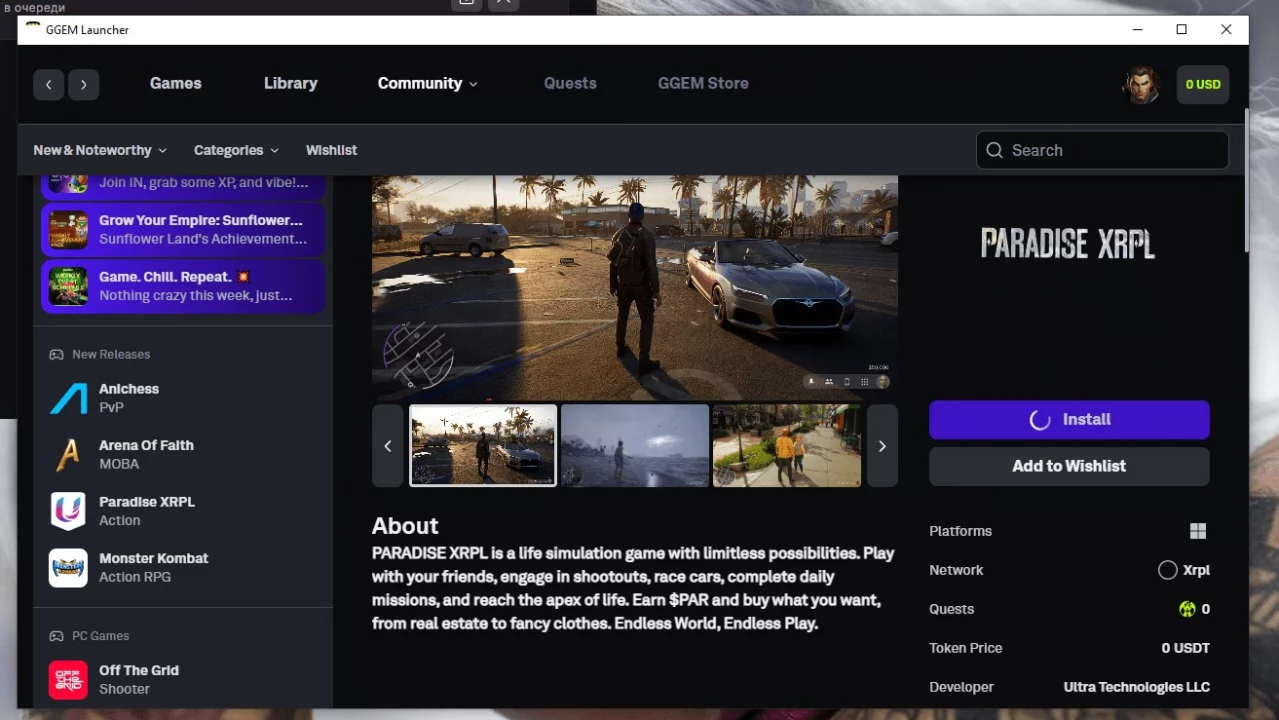Click the magnifier icon in the search box
1279x720 pixels.
994,150
